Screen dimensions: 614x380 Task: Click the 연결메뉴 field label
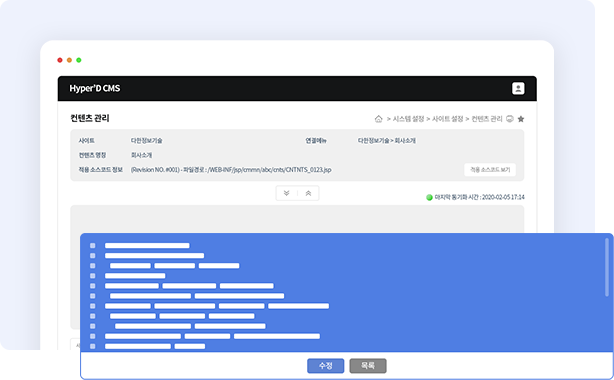[316, 141]
